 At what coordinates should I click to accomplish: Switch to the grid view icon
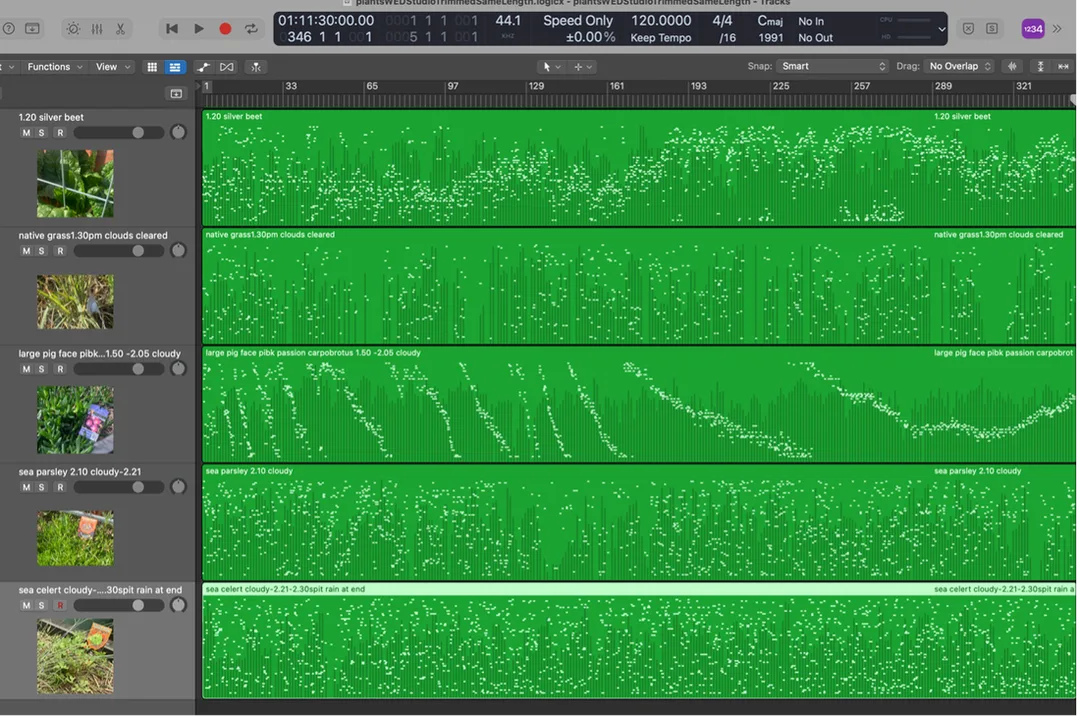(x=152, y=67)
